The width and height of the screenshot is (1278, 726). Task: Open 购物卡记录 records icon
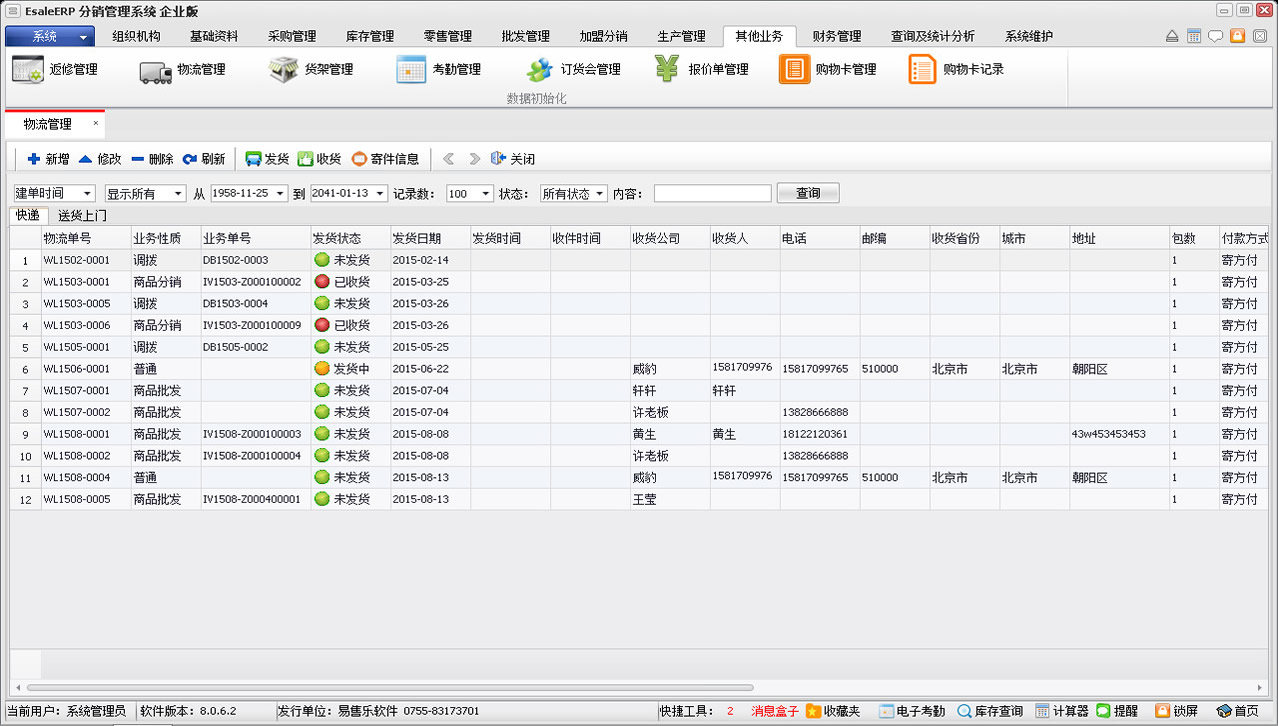[x=922, y=70]
